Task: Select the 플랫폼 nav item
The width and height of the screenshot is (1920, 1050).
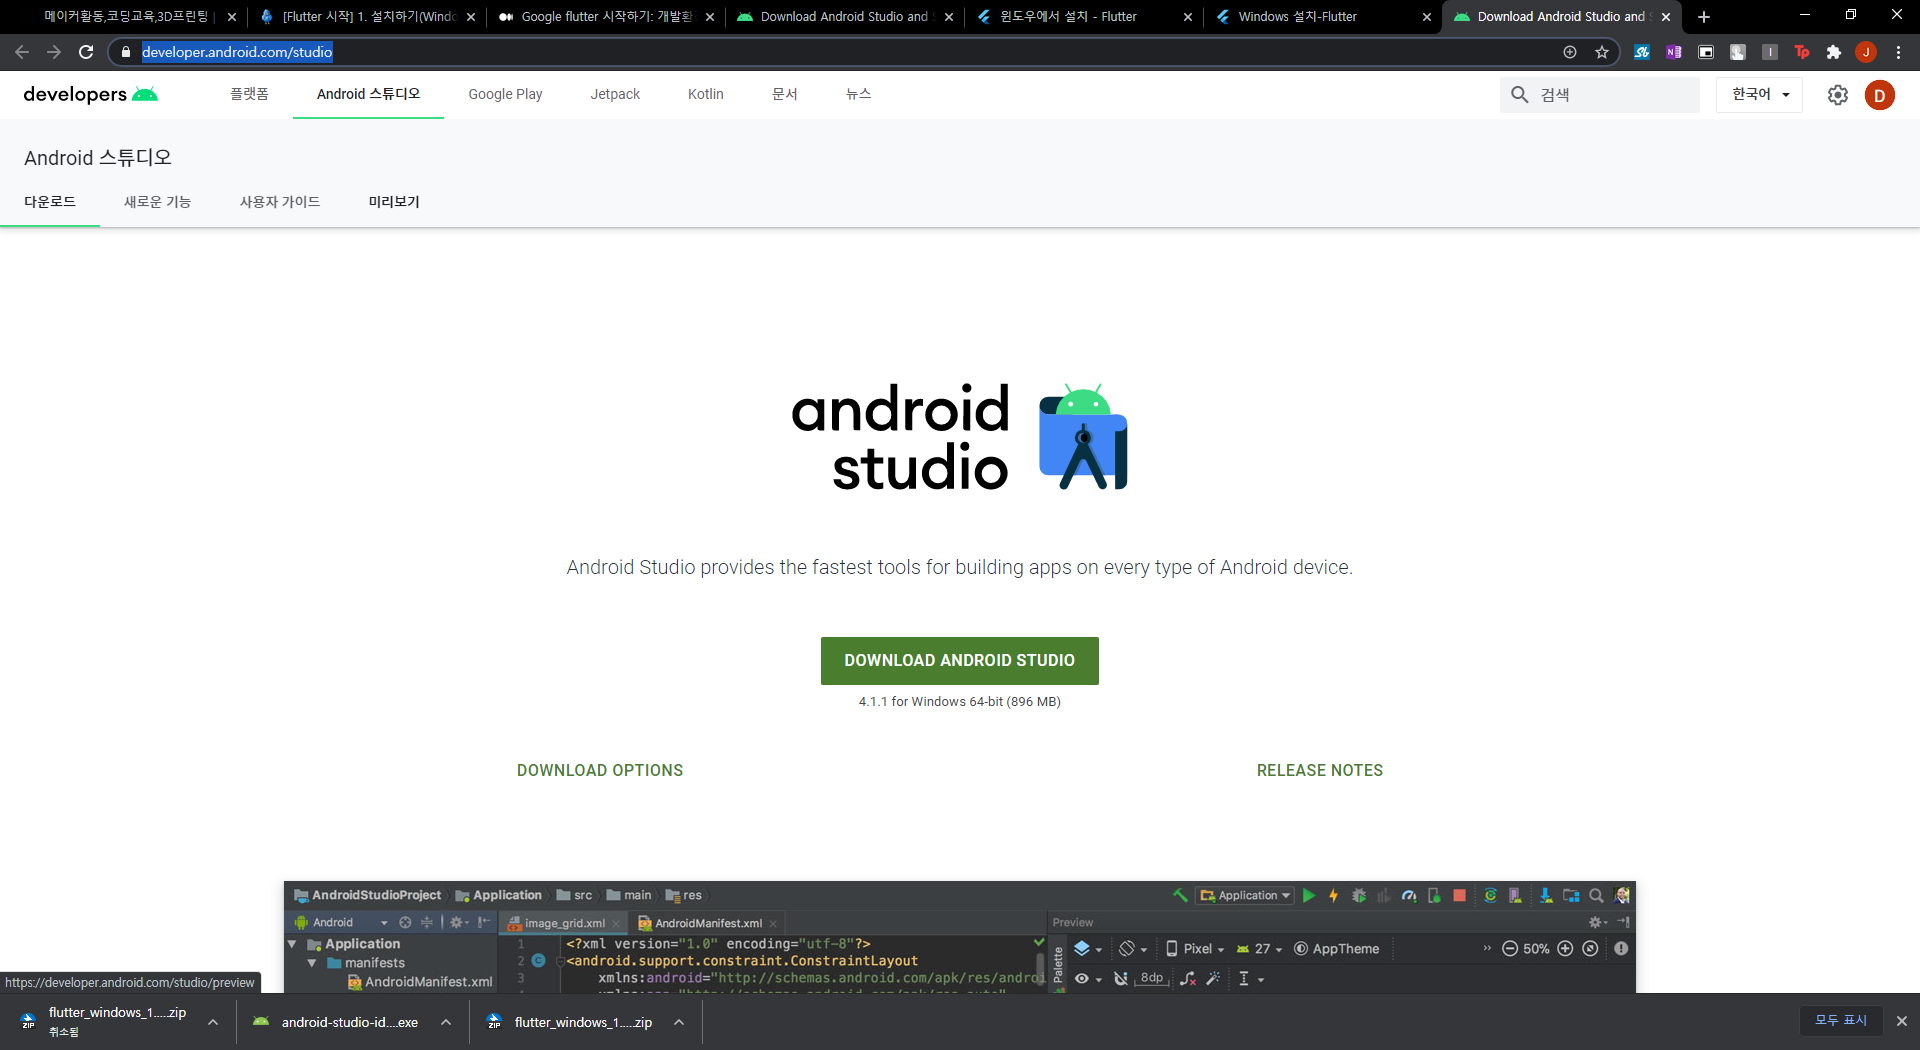Action: click(x=249, y=94)
